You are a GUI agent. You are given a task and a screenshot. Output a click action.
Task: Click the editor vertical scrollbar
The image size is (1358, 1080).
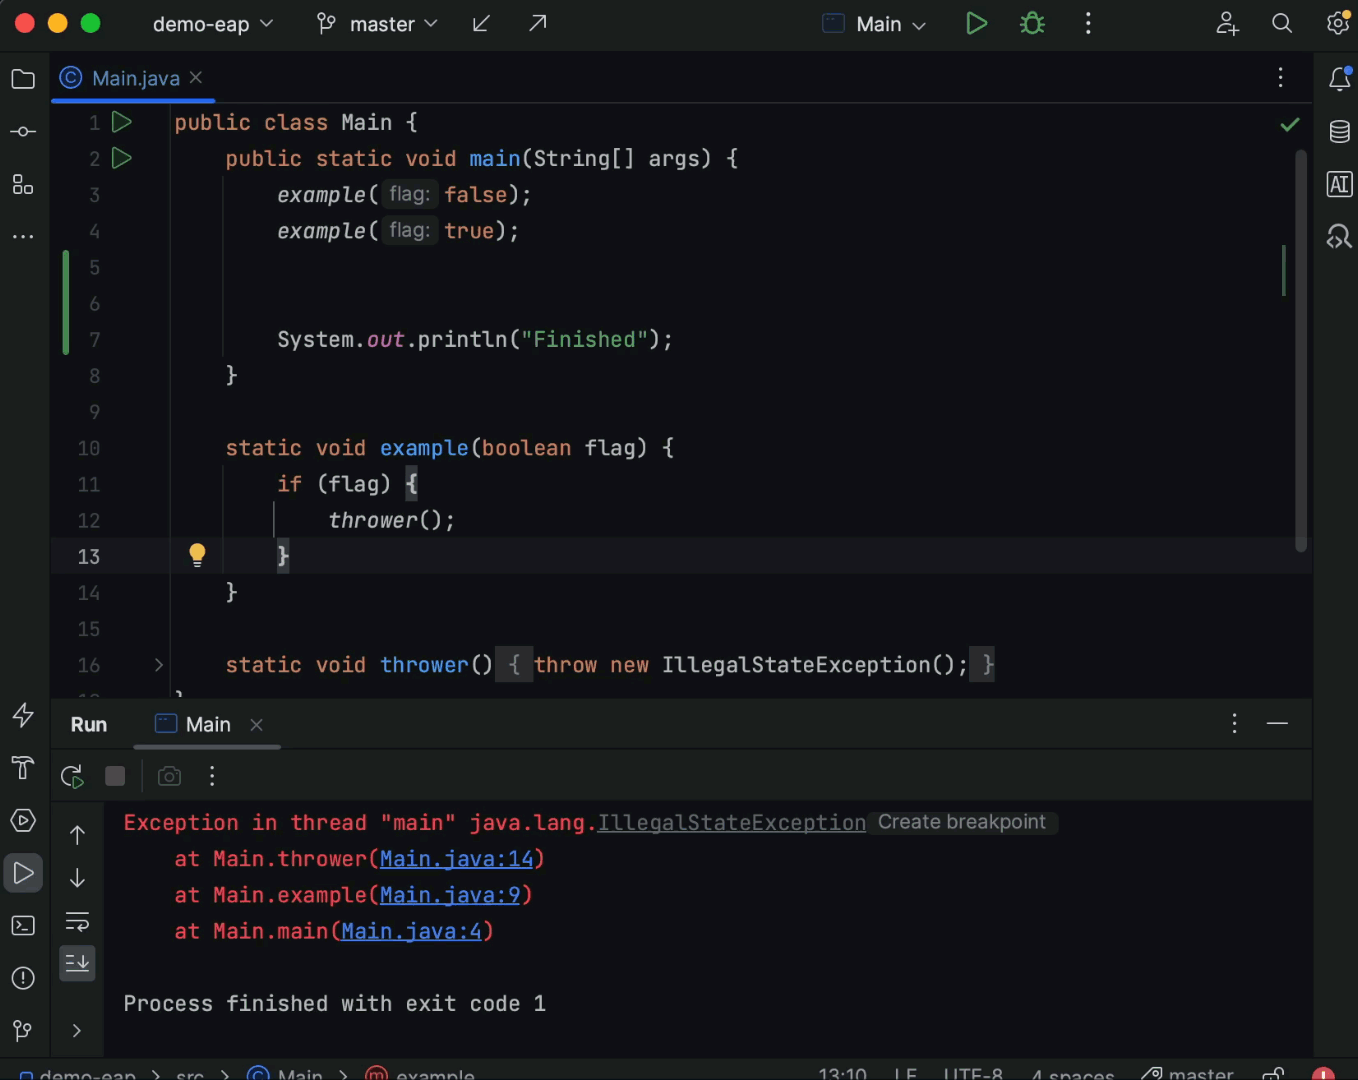coord(1301,350)
